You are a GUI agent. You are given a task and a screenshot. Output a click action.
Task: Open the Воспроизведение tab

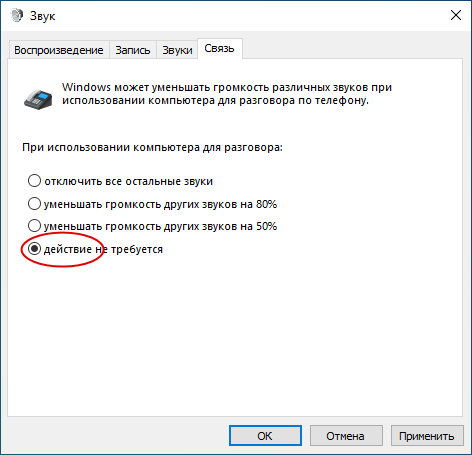[x=59, y=50]
